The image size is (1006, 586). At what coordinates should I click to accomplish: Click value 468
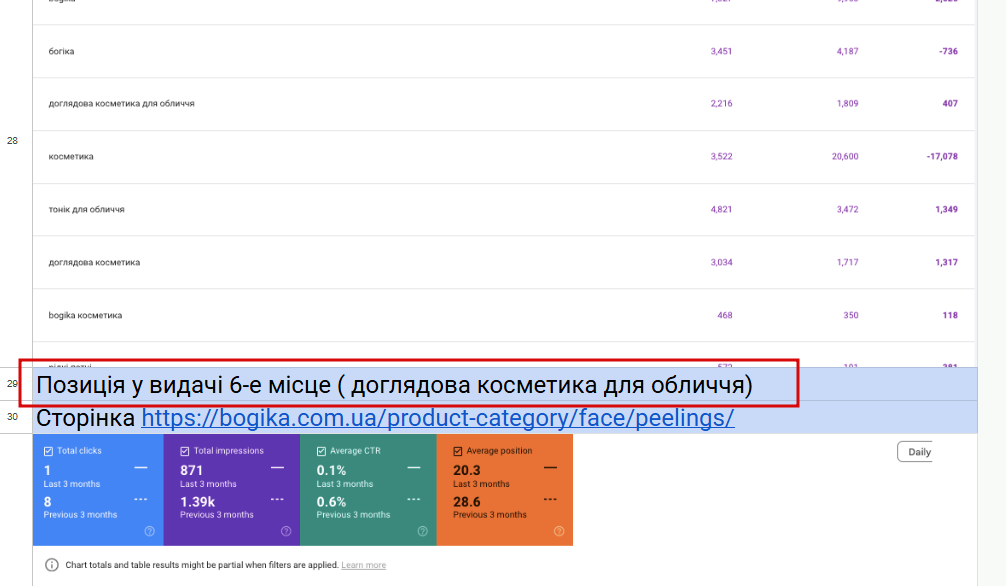click(724, 315)
